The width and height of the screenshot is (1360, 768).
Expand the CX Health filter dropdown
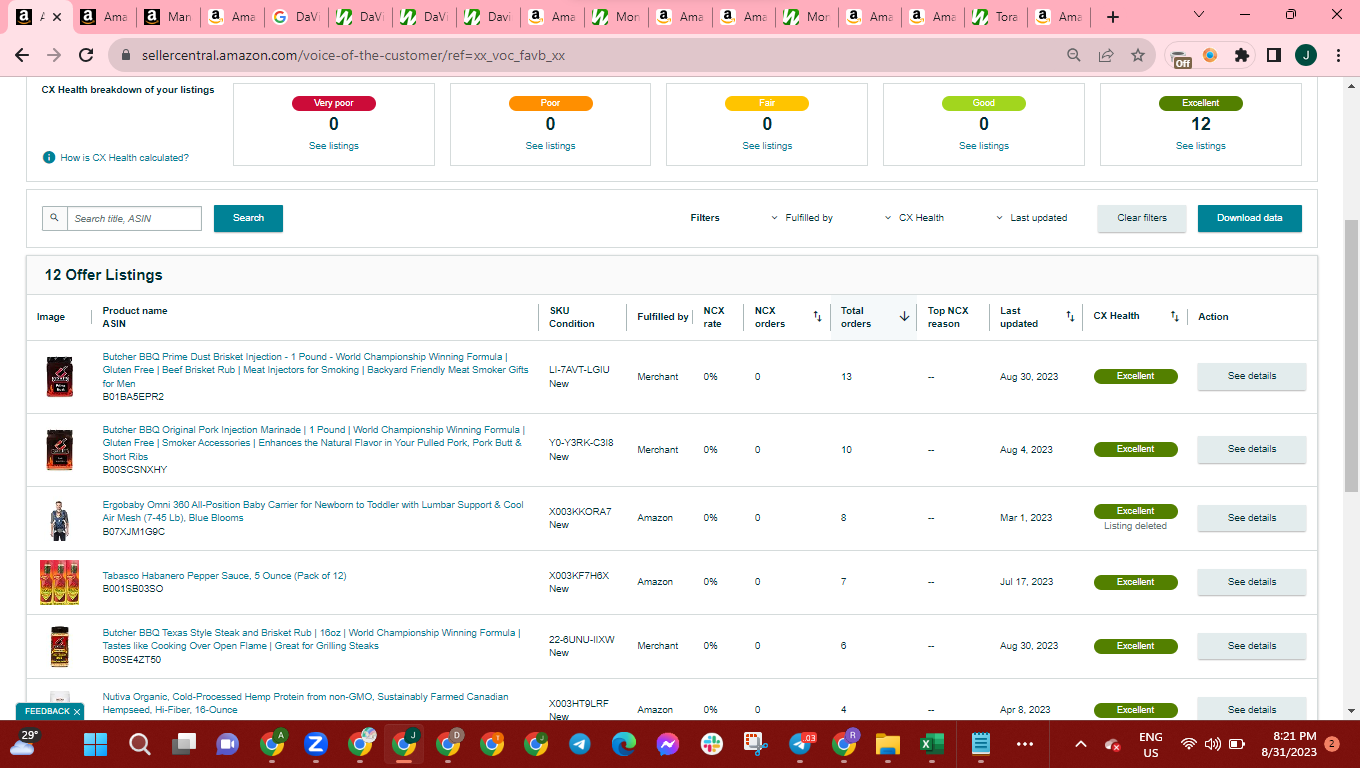(x=915, y=218)
